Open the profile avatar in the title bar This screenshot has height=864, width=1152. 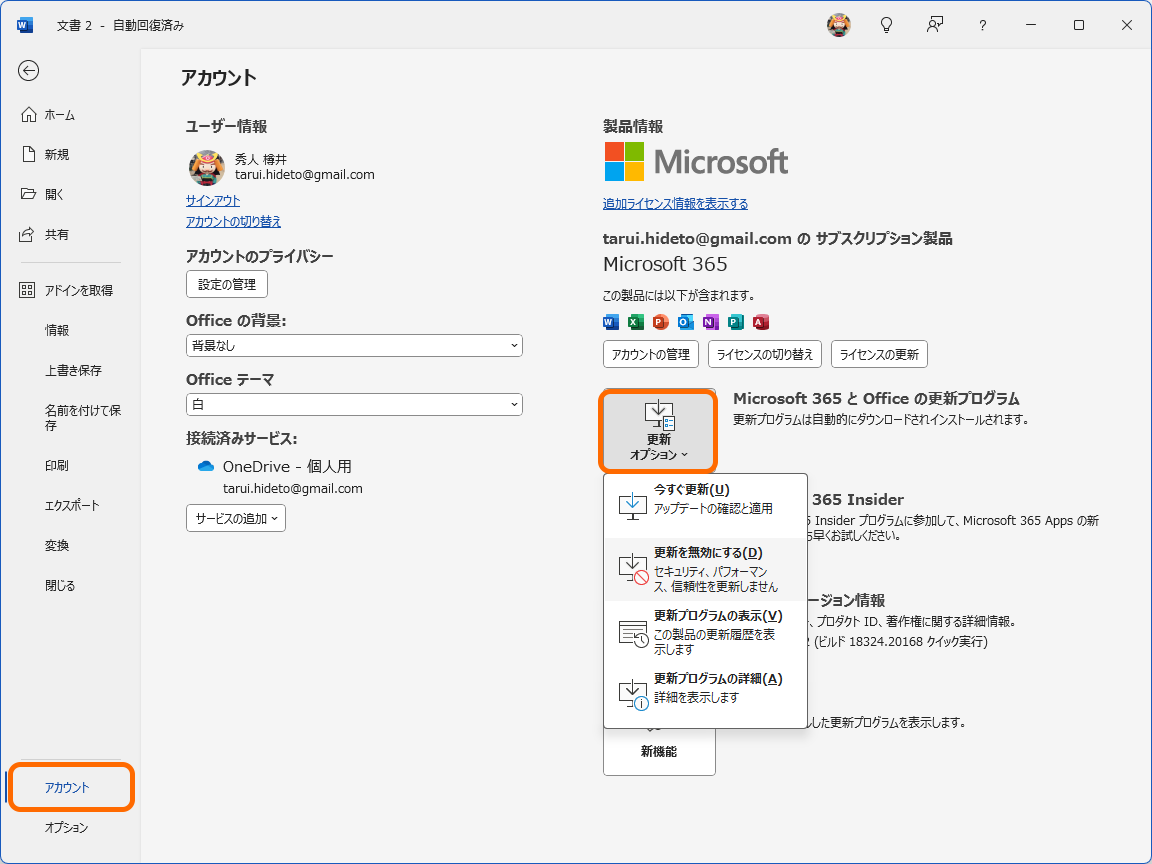[x=838, y=24]
